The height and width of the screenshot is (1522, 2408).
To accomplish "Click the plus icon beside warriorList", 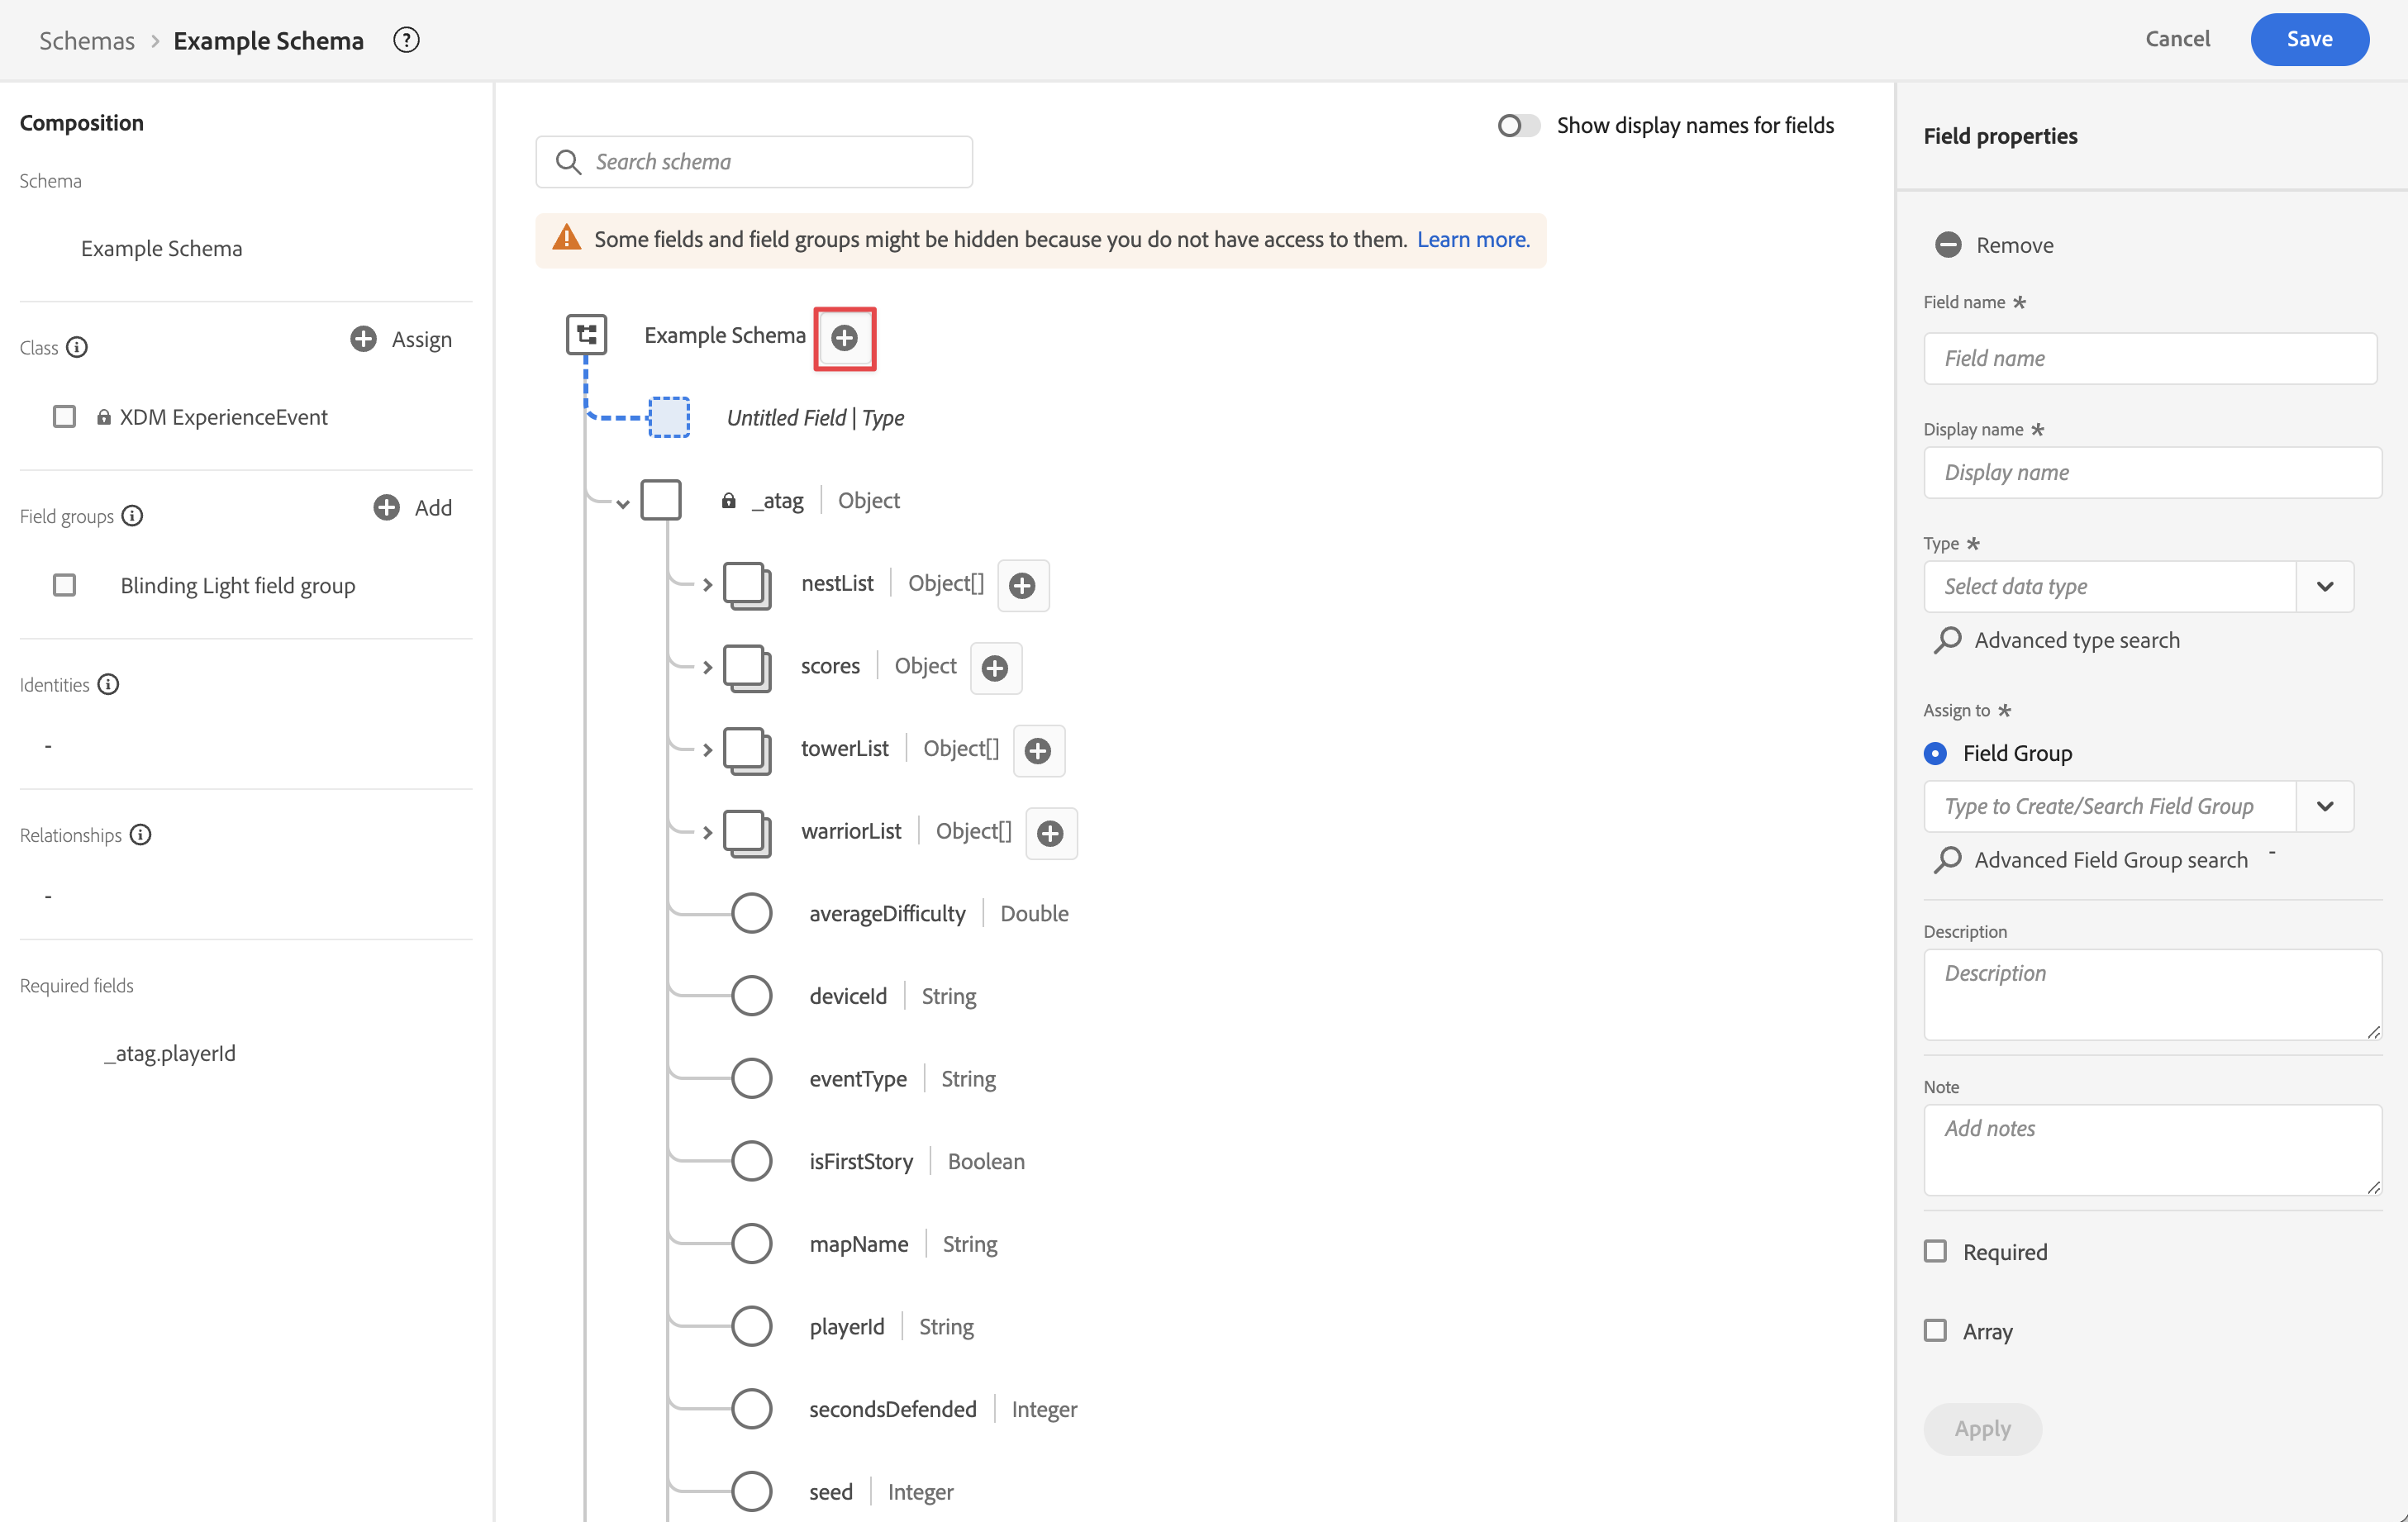I will click(x=1050, y=833).
